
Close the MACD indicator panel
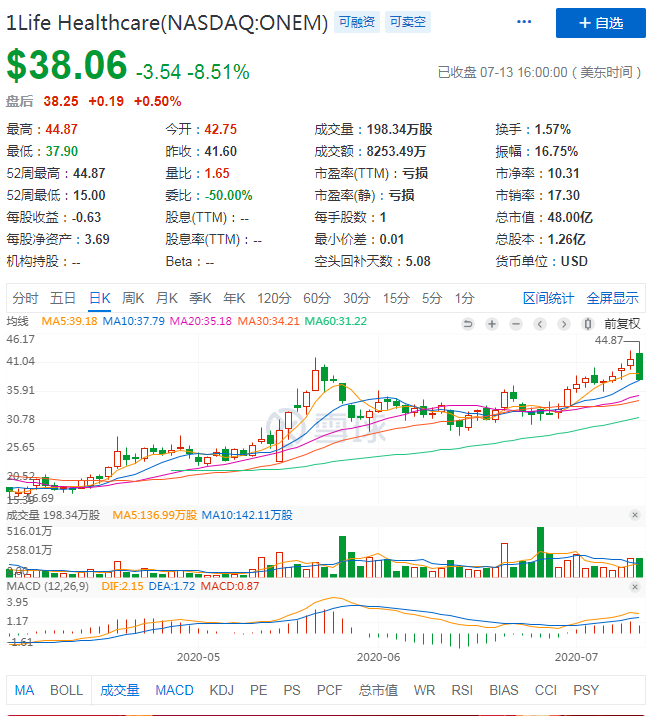pos(635,587)
